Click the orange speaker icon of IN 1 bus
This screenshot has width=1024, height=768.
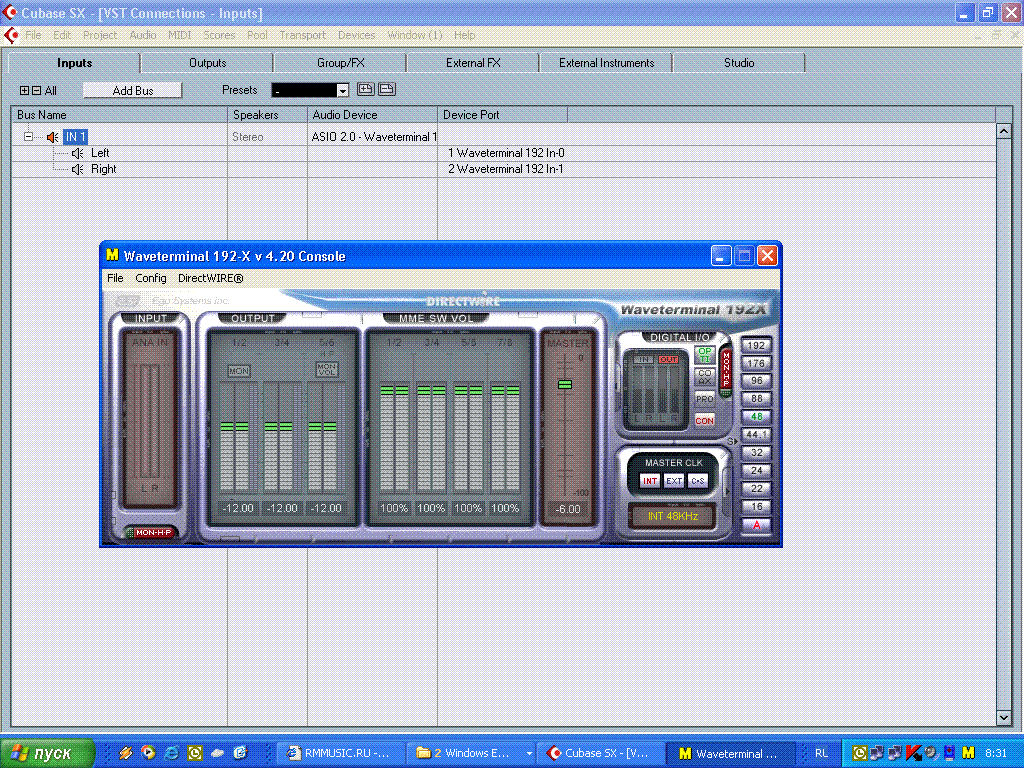(52, 137)
